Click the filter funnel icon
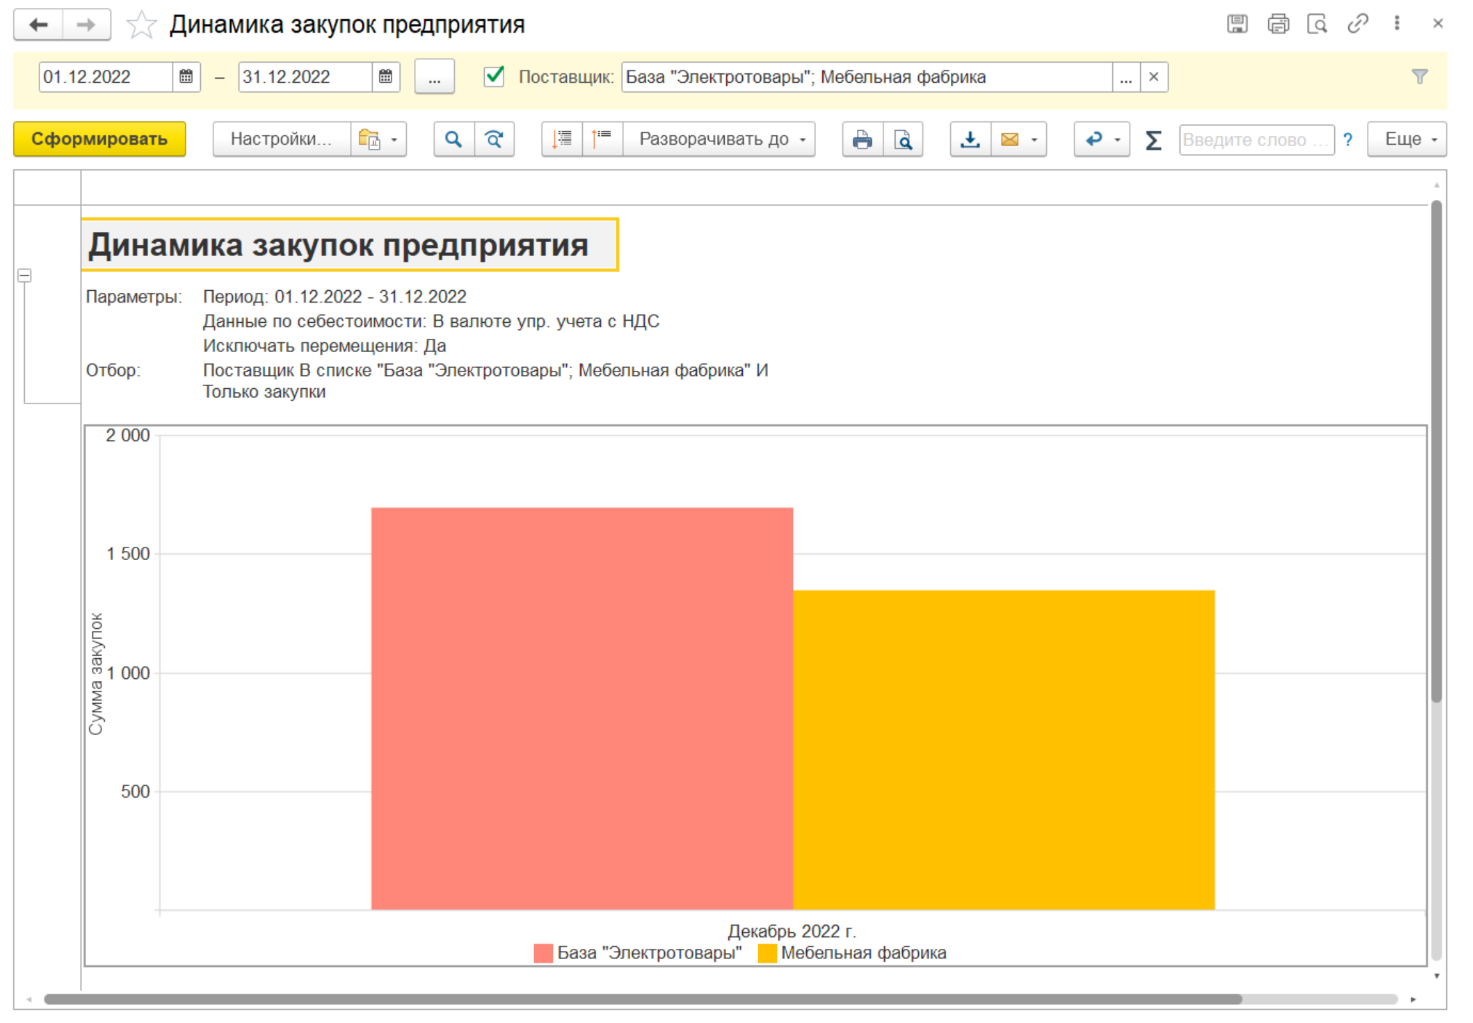 (1419, 77)
